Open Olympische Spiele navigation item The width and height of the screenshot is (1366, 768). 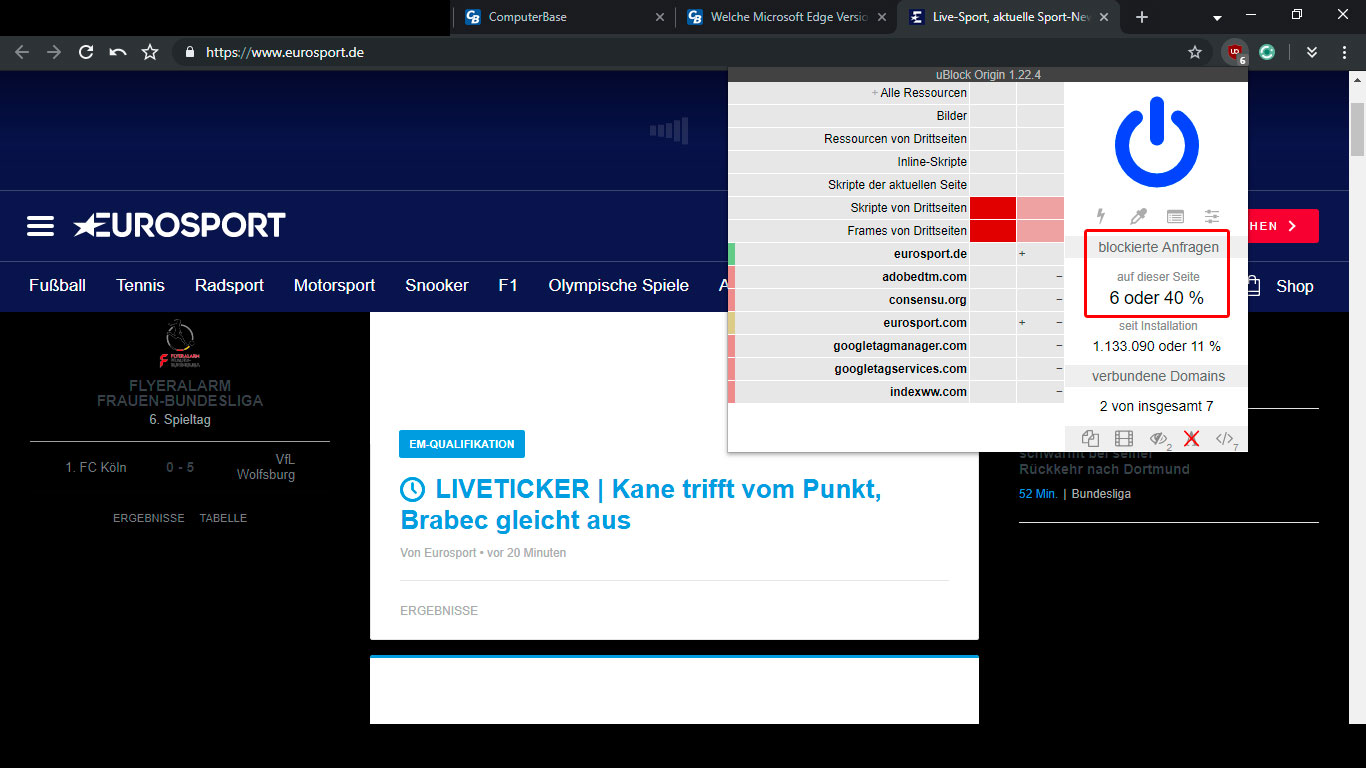(618, 285)
